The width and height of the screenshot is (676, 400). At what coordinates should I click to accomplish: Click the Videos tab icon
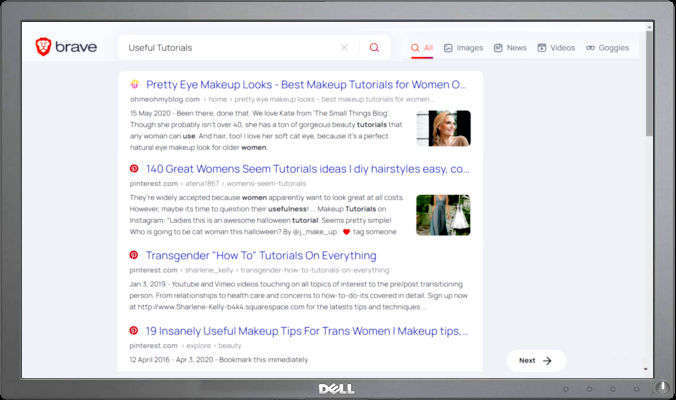(542, 47)
